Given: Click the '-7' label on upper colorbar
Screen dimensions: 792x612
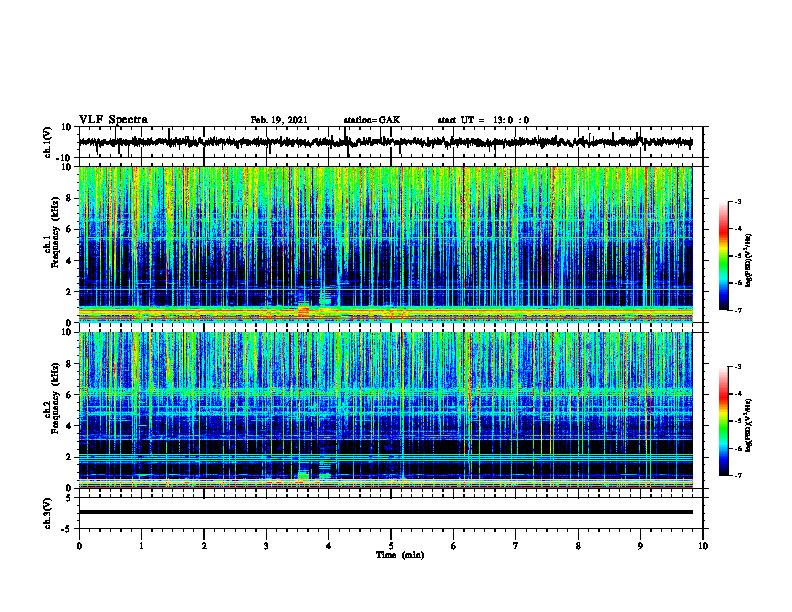Looking at the screenshot, I should [x=738, y=310].
